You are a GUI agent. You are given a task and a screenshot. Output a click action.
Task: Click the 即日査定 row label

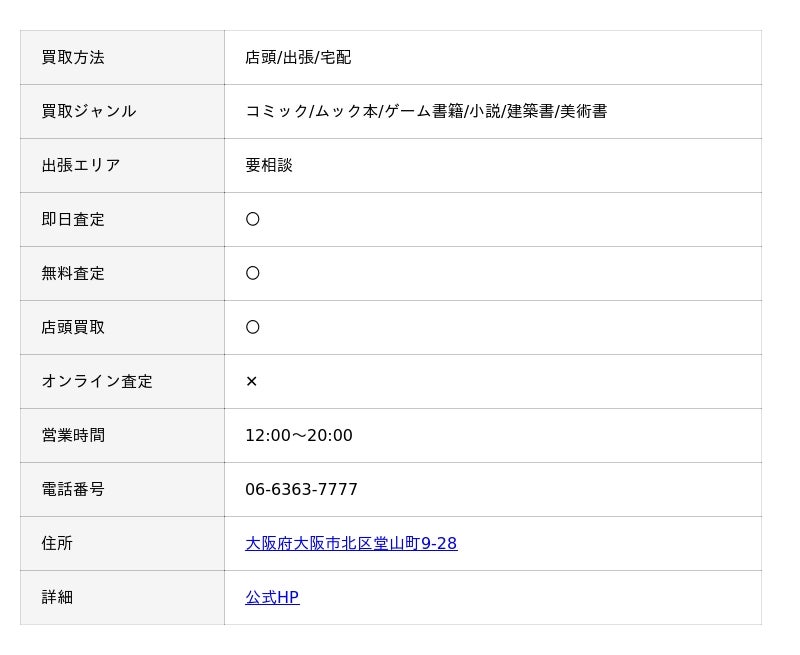click(73, 219)
